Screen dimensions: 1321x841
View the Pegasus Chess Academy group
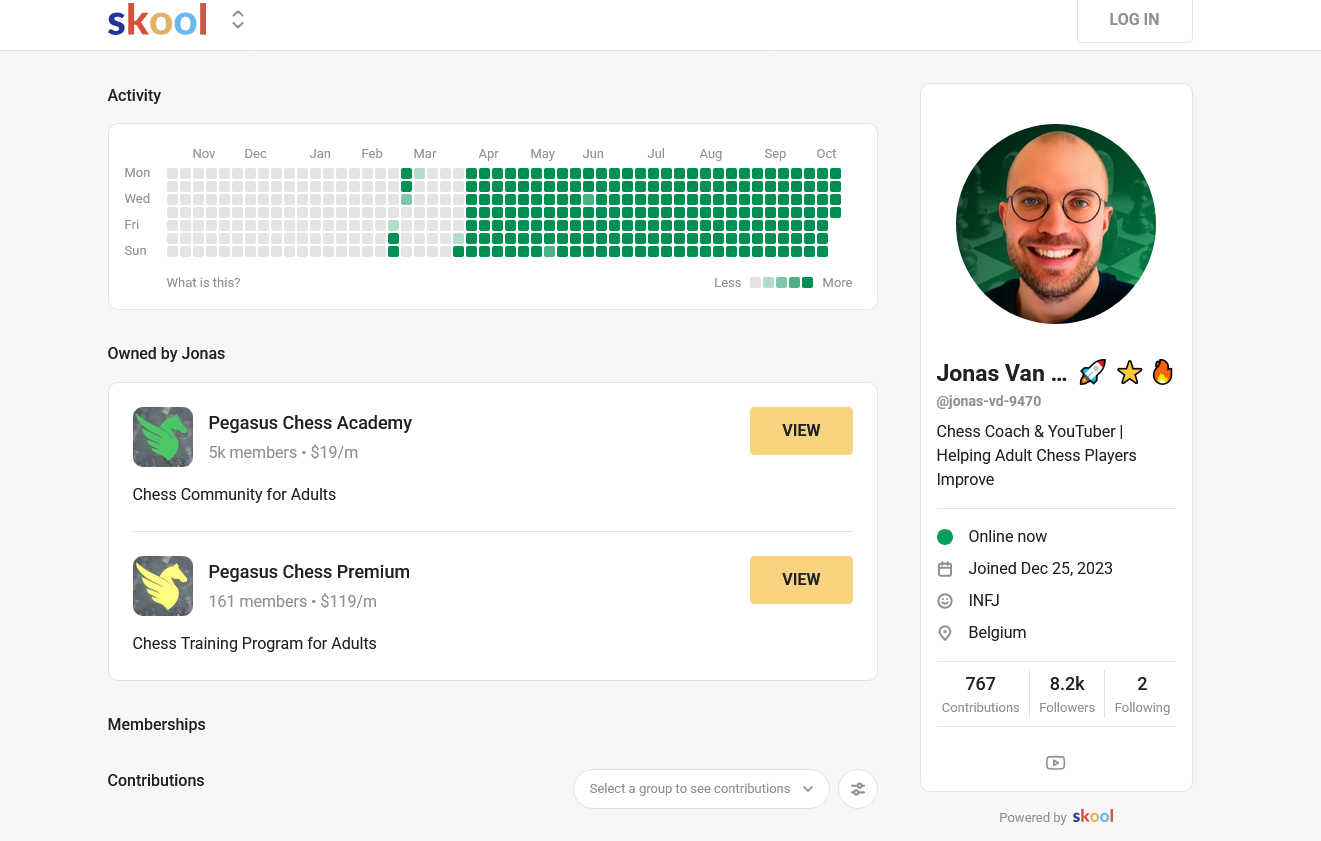(x=801, y=431)
